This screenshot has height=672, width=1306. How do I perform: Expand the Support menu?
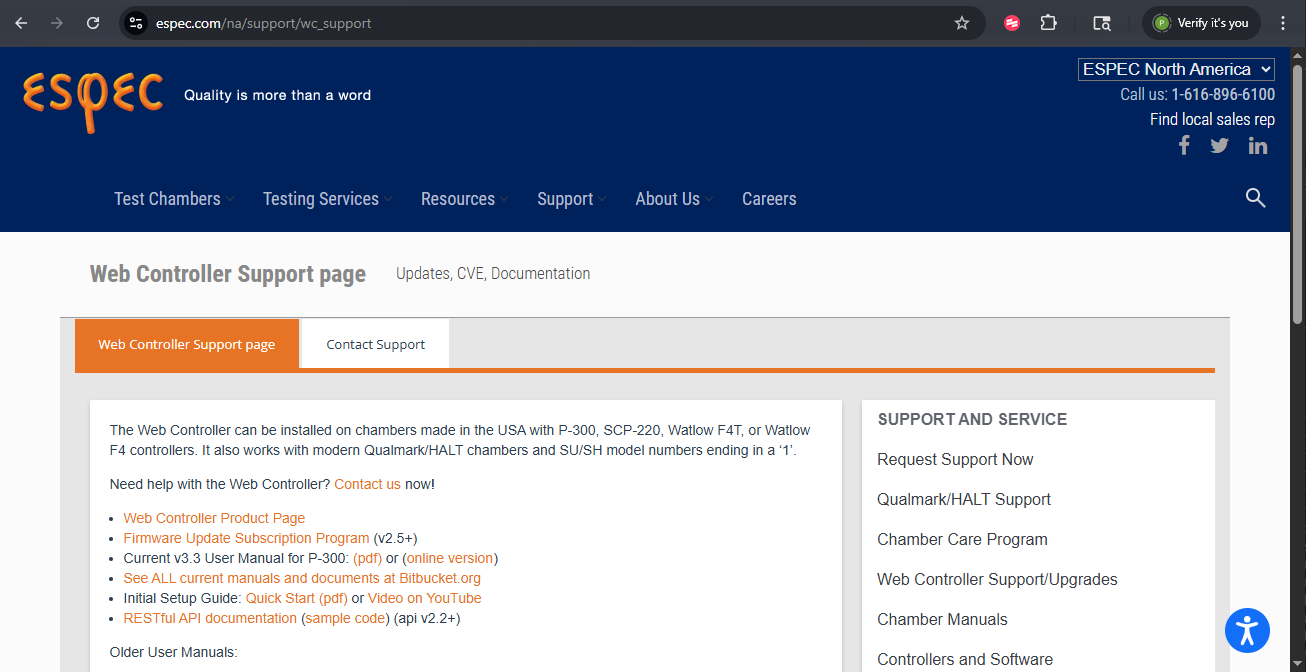coord(572,199)
